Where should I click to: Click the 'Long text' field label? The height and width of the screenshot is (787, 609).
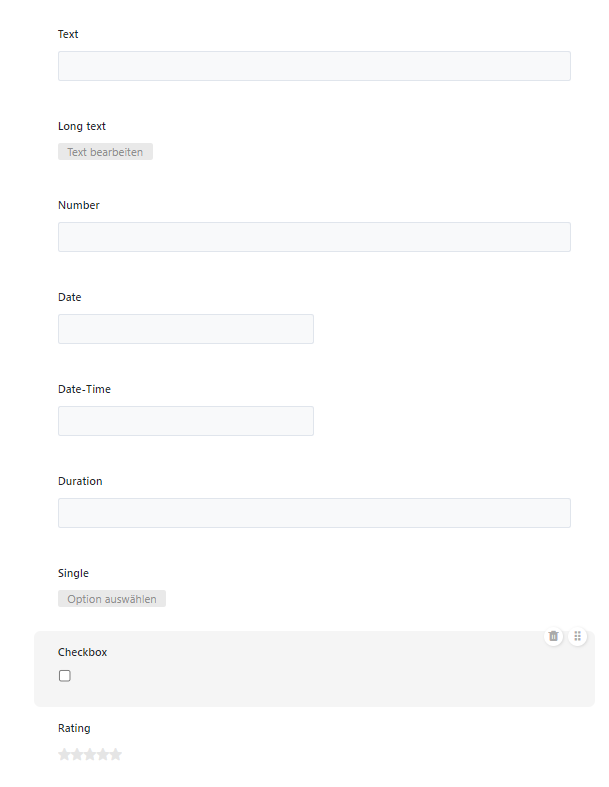82,127
